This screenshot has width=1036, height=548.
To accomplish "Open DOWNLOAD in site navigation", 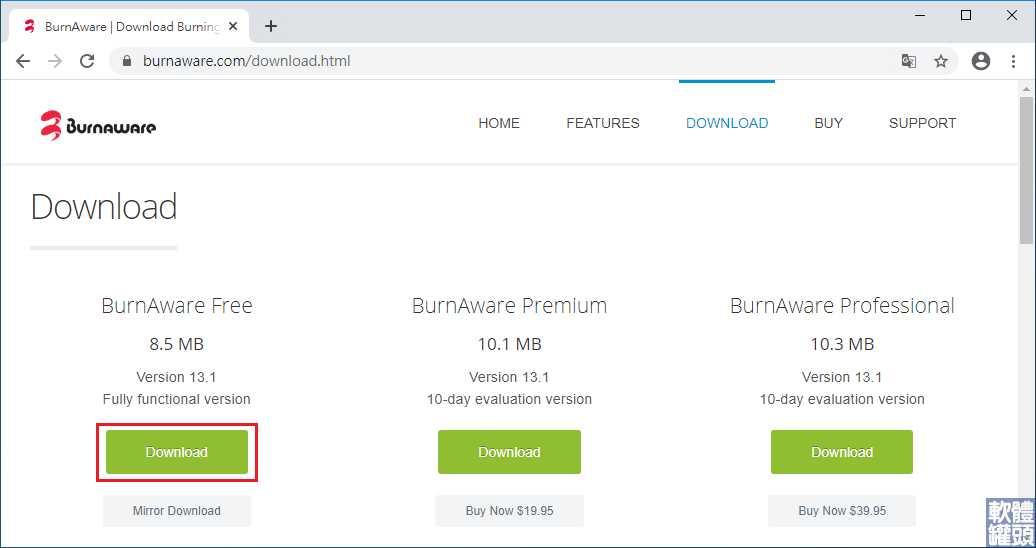I will pos(727,123).
